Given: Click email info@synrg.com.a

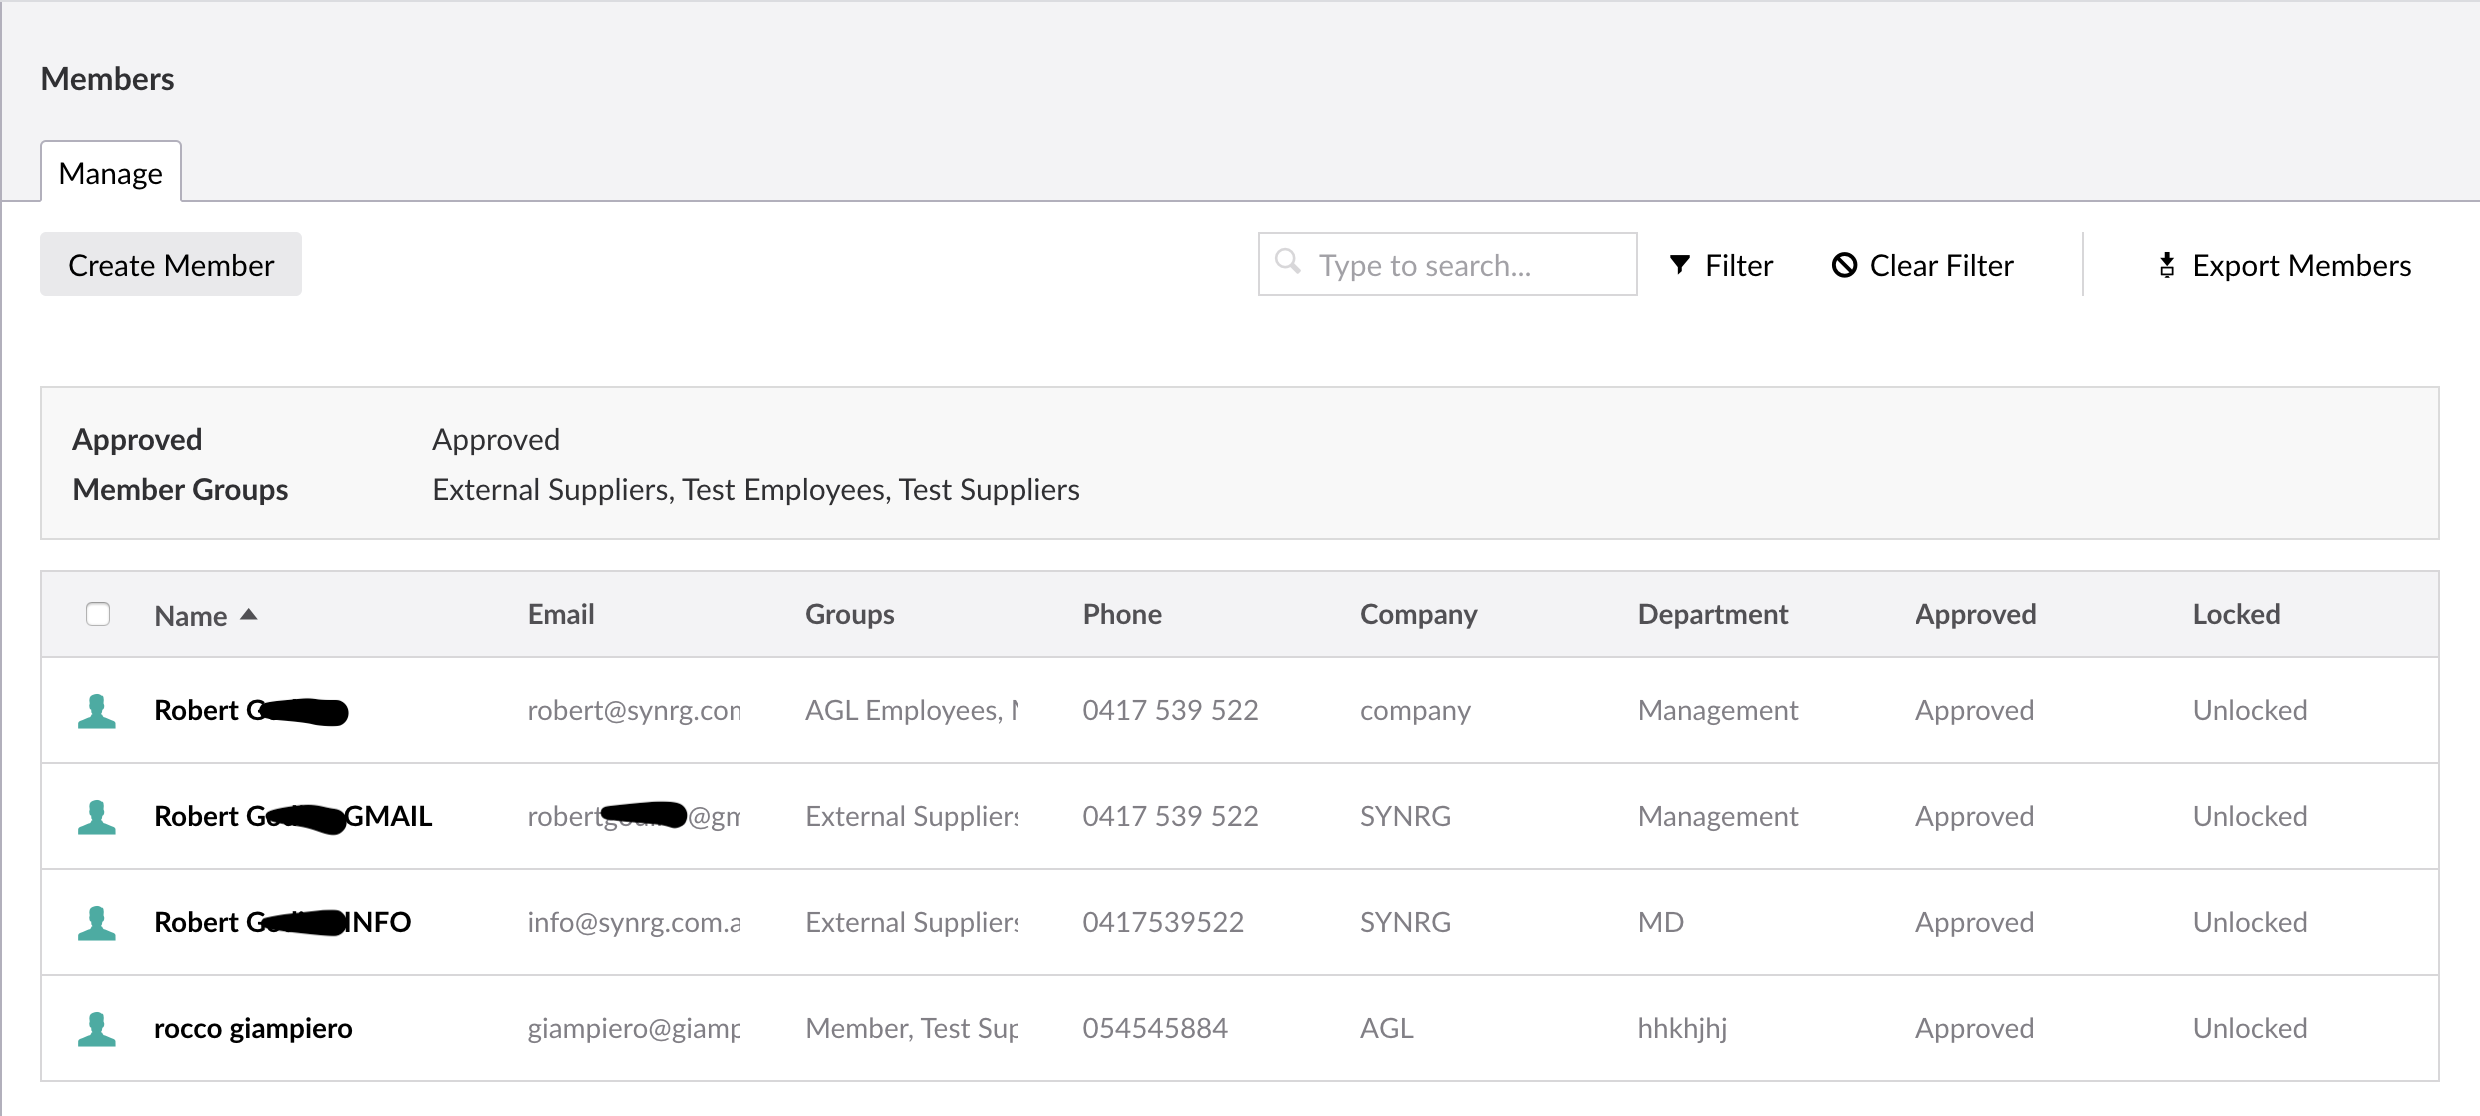Looking at the screenshot, I should (x=634, y=922).
